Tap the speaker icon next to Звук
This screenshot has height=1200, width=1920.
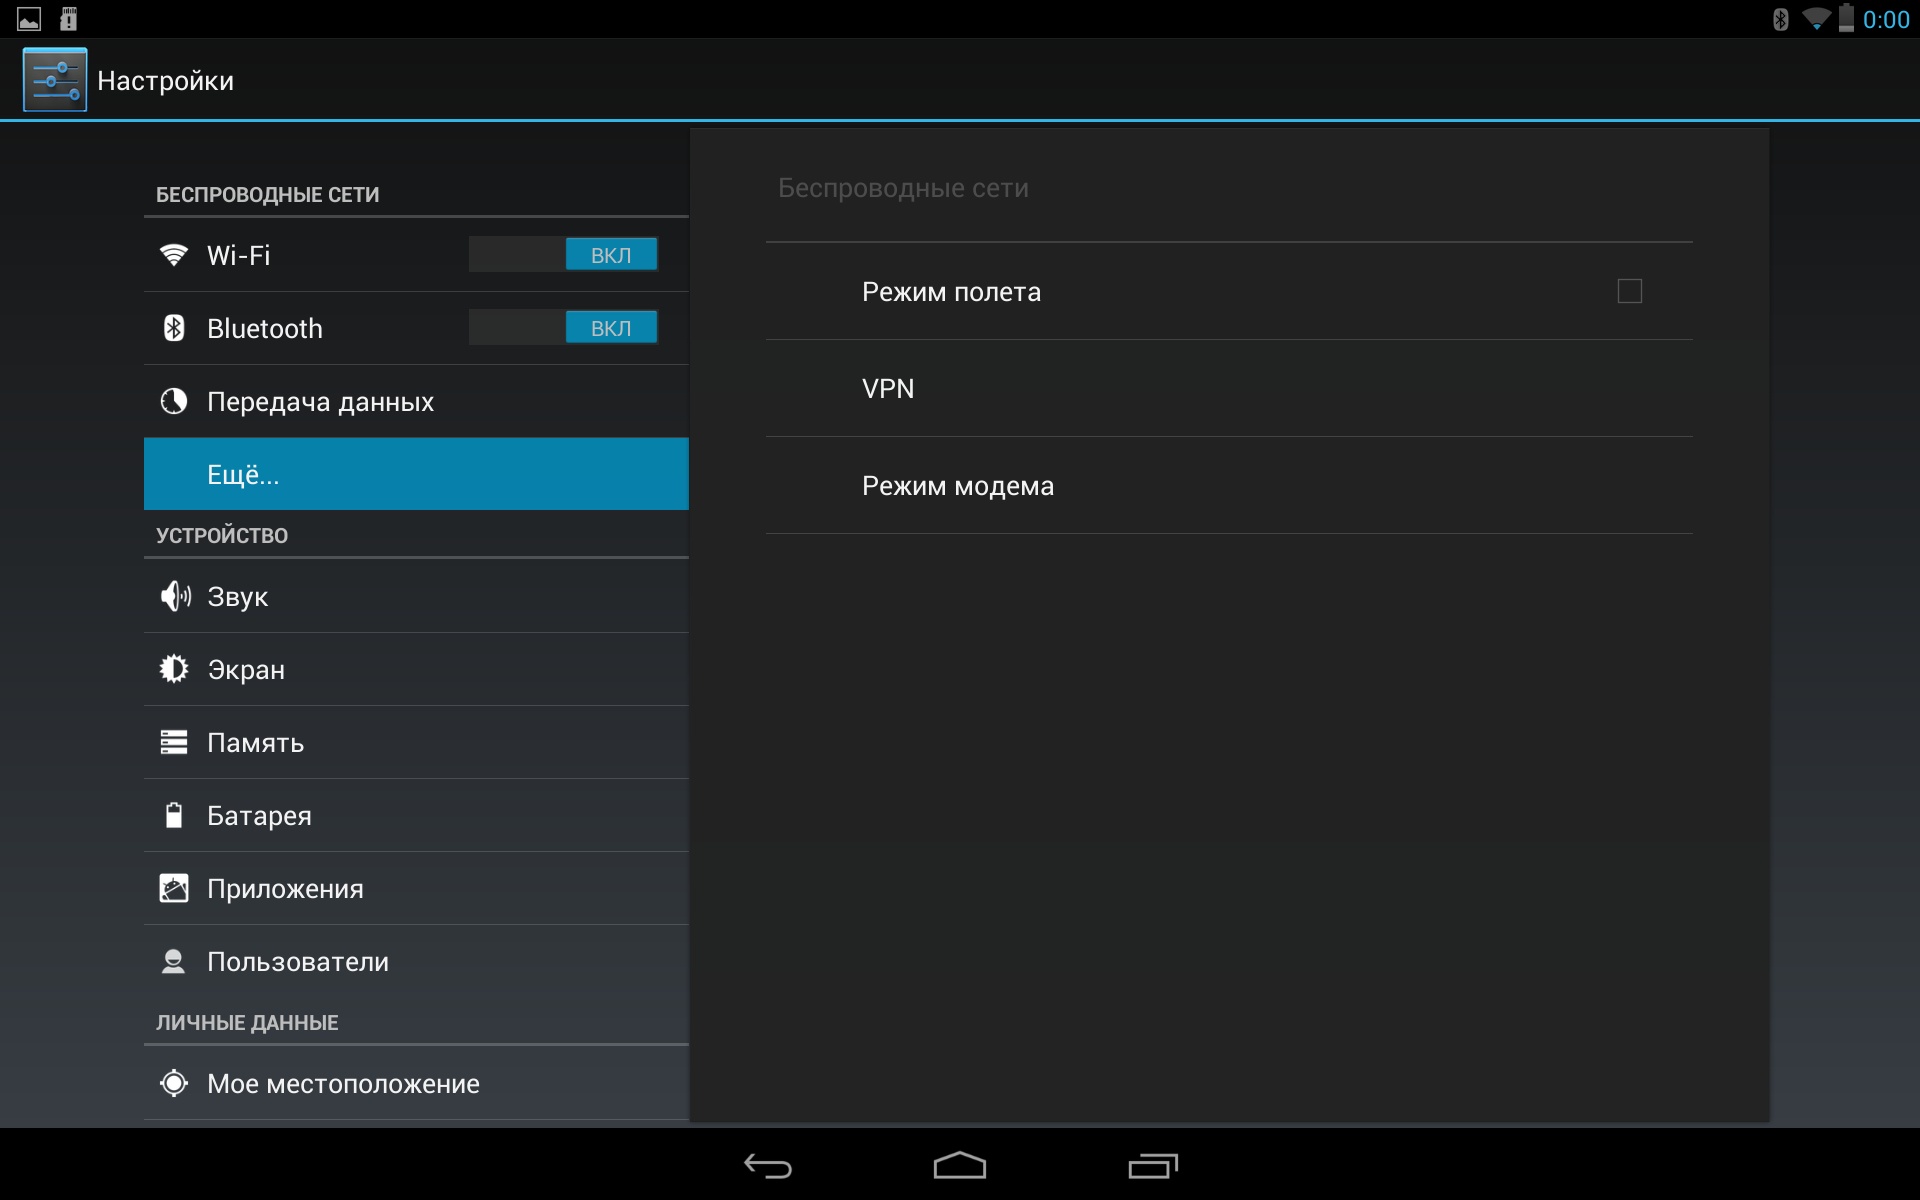pos(175,596)
